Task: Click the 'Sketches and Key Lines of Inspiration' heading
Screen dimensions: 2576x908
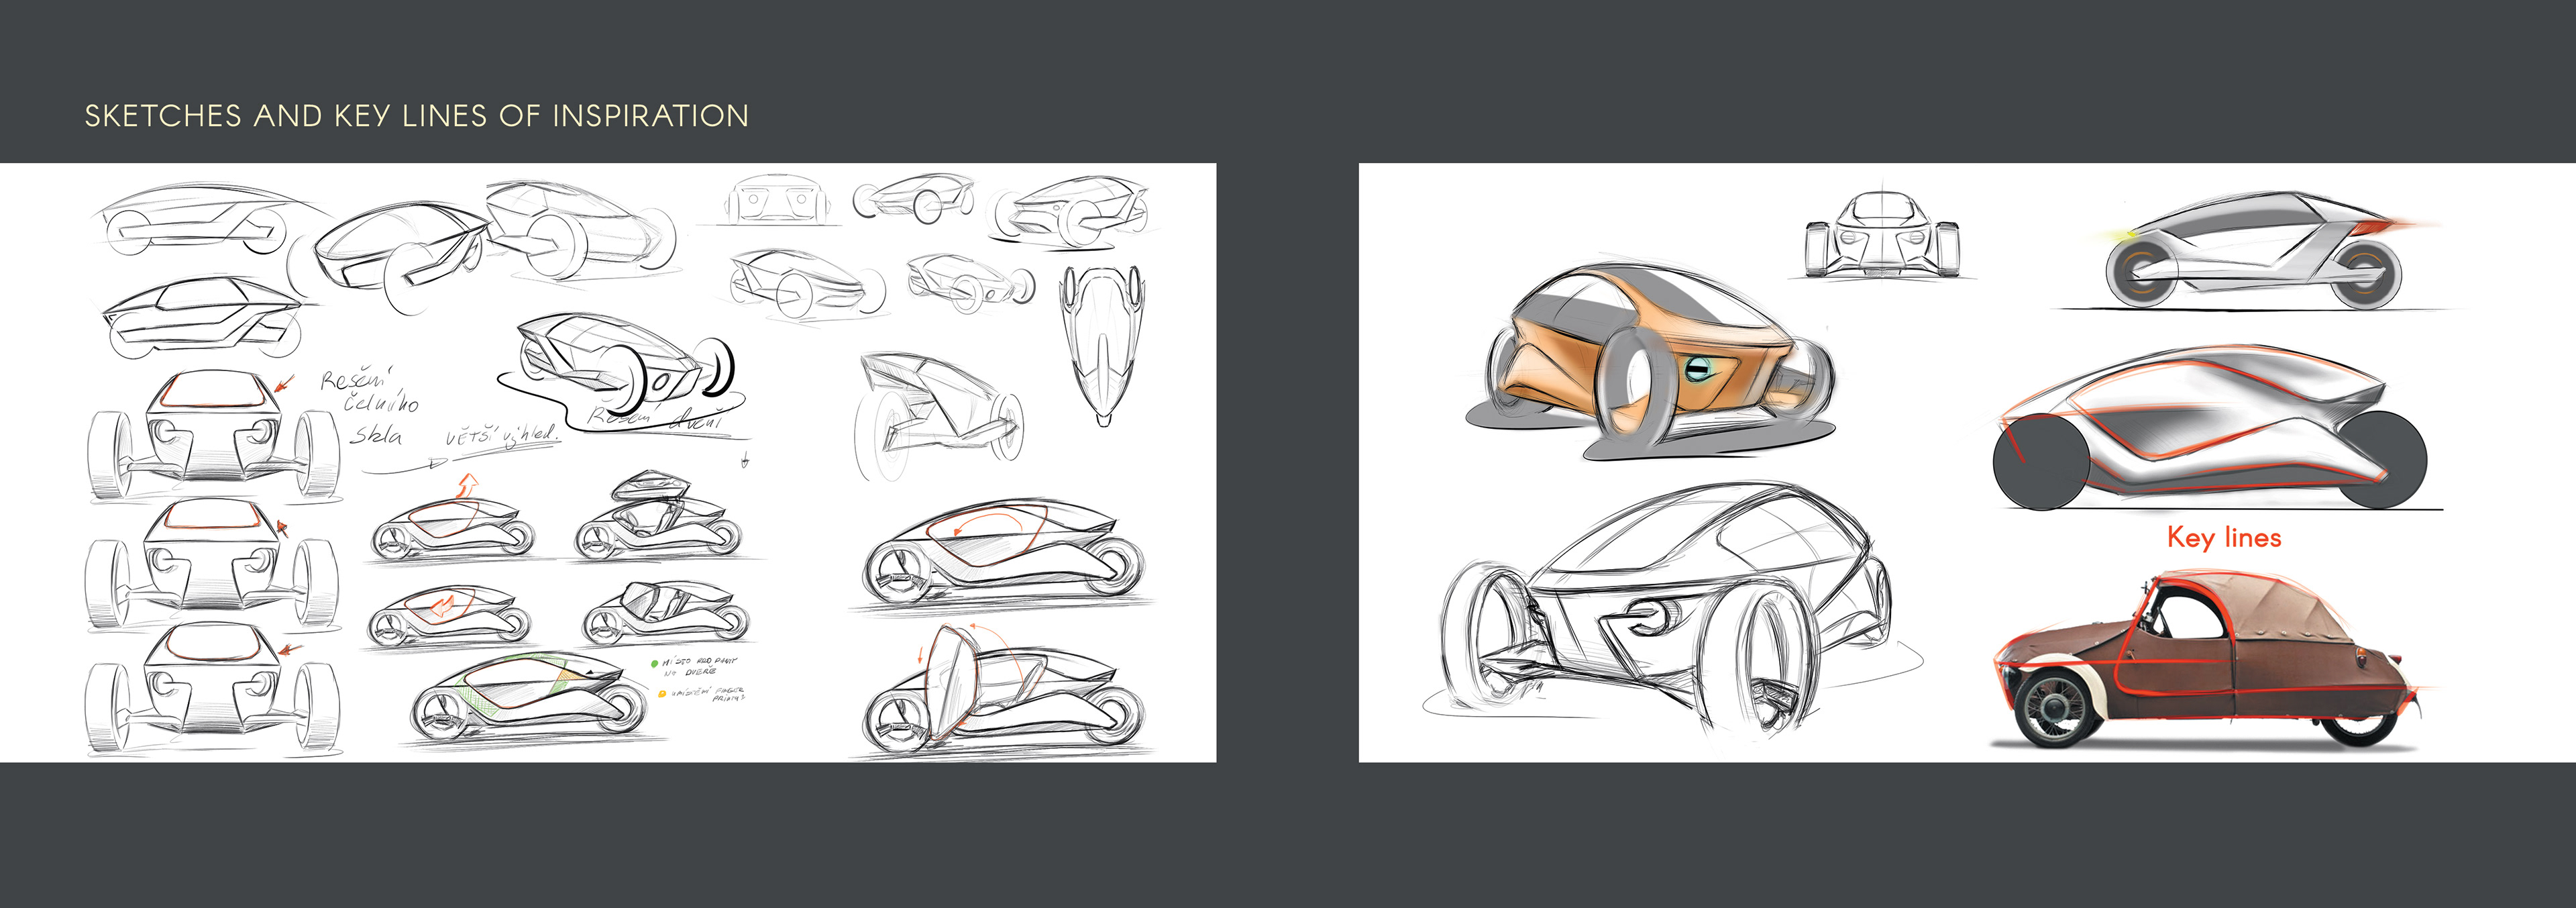Action: [416, 116]
